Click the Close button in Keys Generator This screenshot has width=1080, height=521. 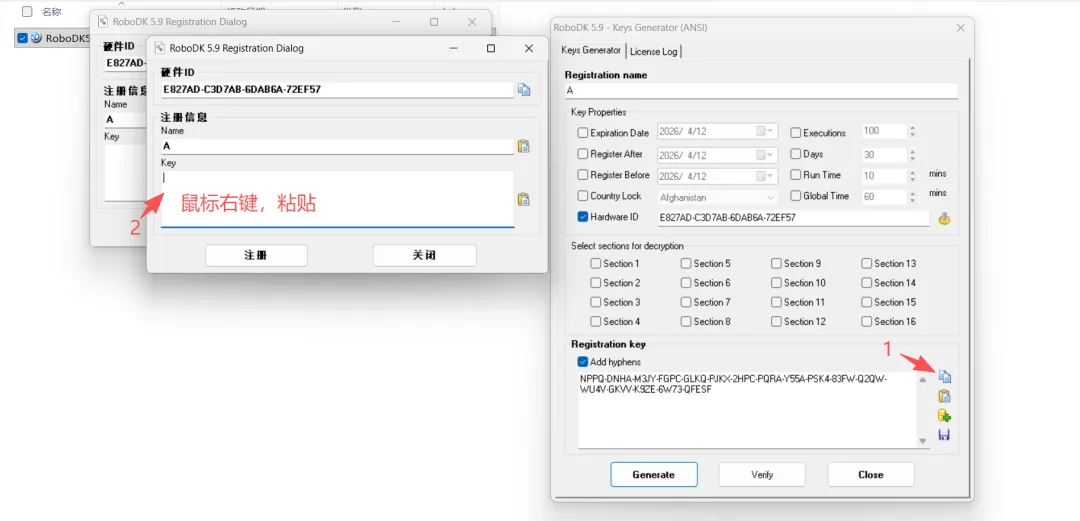point(871,474)
